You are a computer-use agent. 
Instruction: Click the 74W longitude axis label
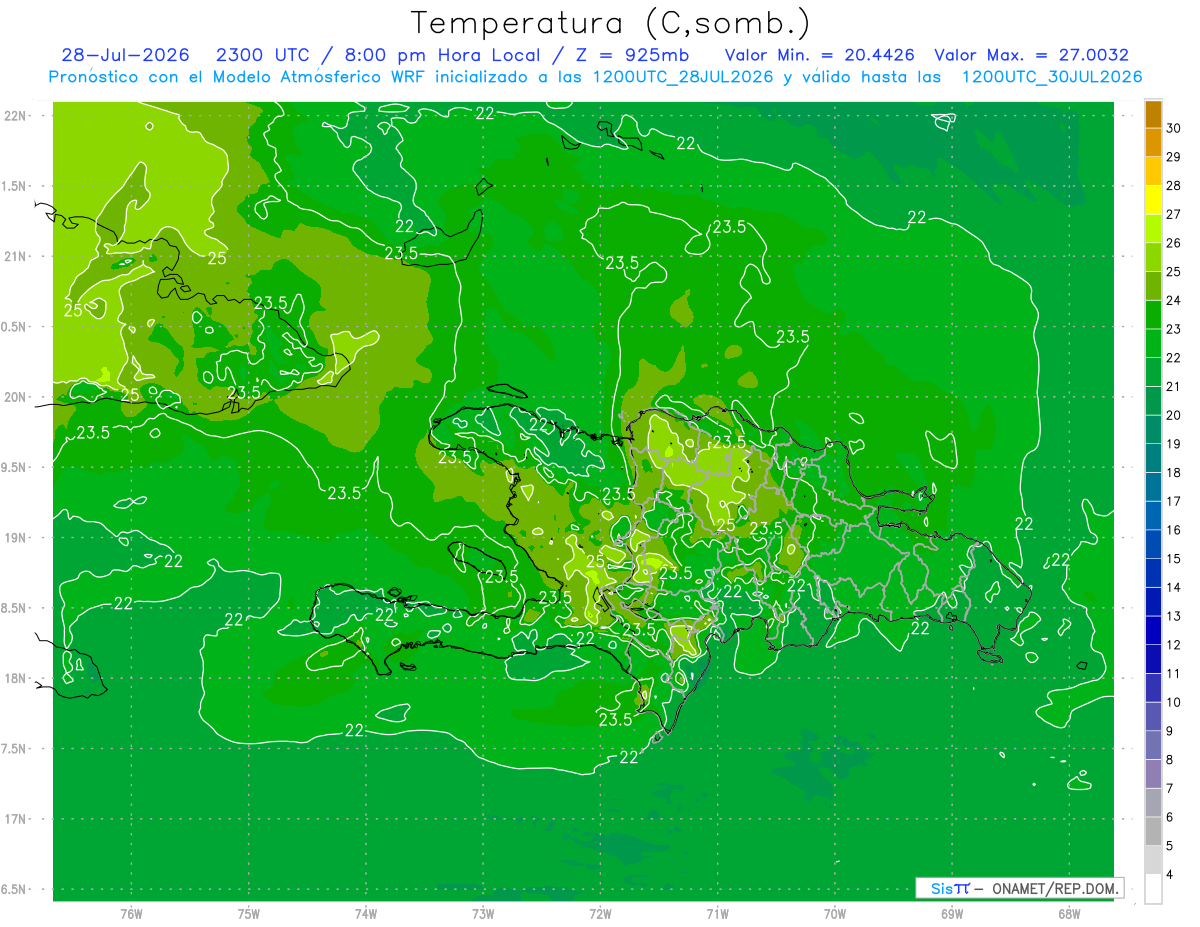coord(365,913)
